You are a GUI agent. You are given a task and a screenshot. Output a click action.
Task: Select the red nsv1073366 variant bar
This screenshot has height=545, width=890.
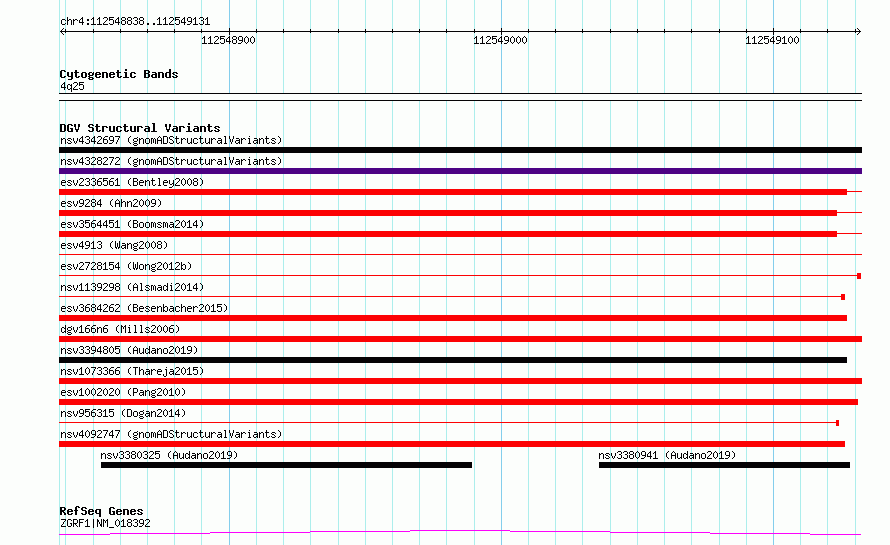pos(460,381)
